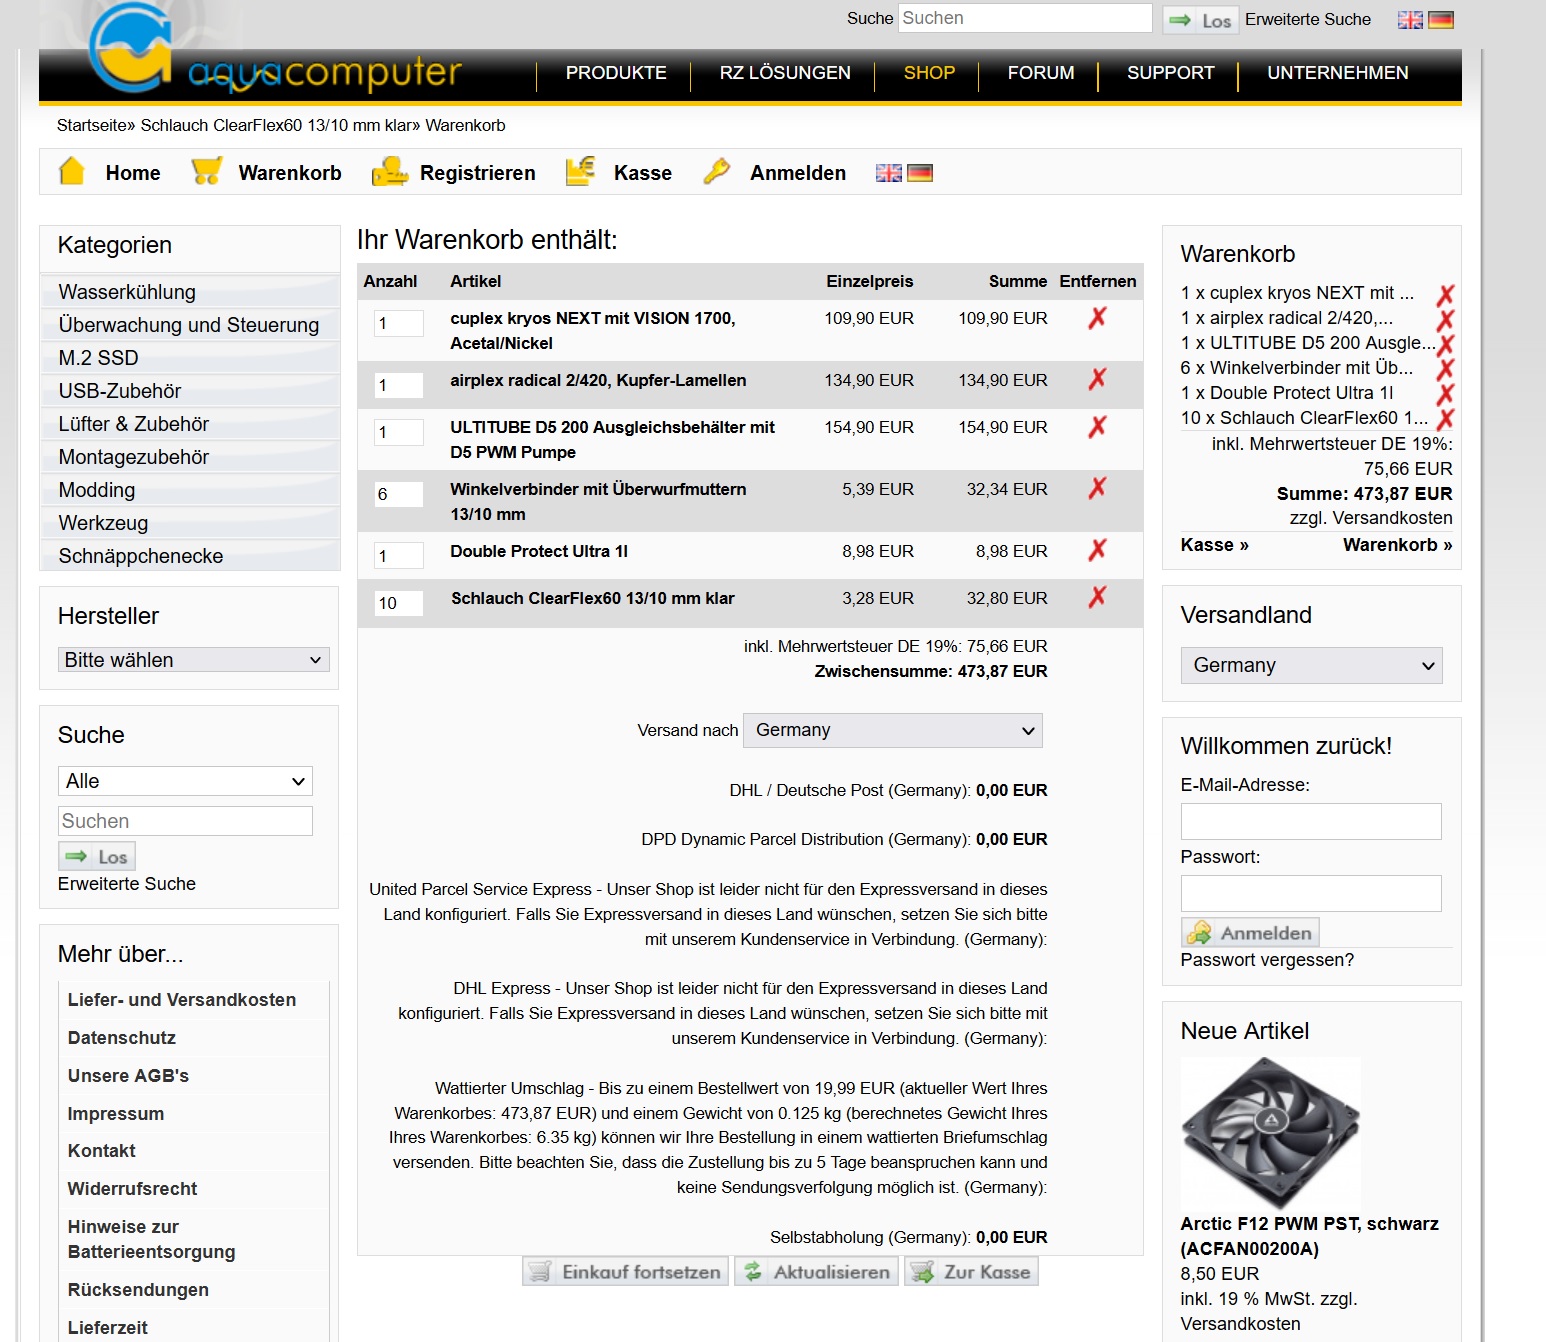
Task: Delete Winkelverbinder in sidebar Warenkorb
Action: pyautogui.click(x=1445, y=370)
